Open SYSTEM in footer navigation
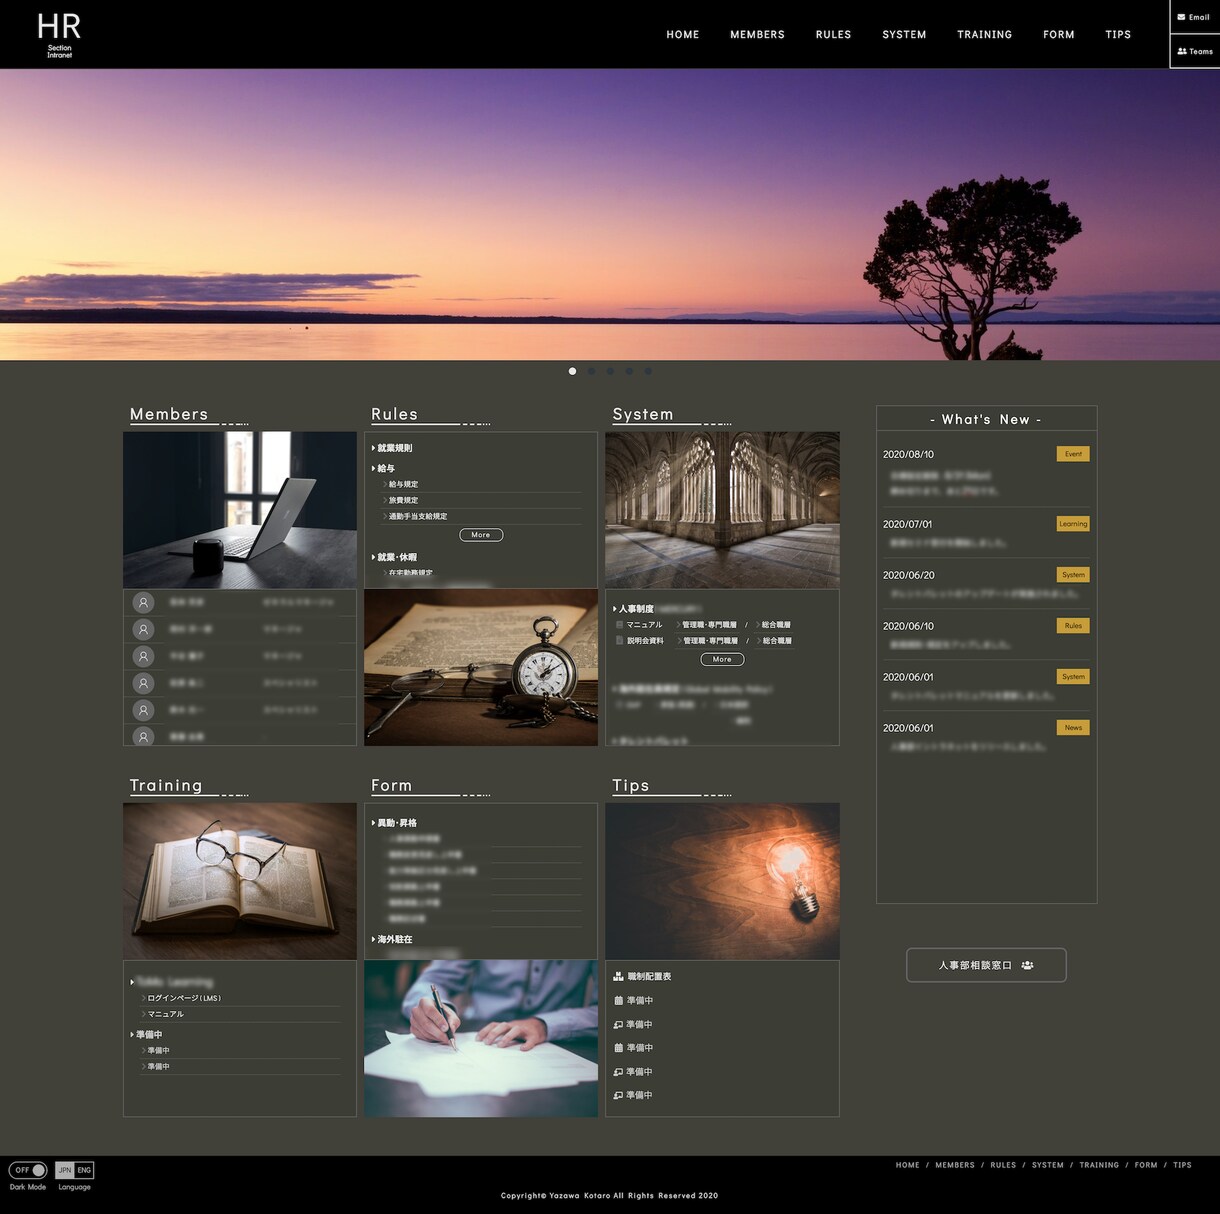This screenshot has width=1220, height=1214. click(x=1048, y=1165)
